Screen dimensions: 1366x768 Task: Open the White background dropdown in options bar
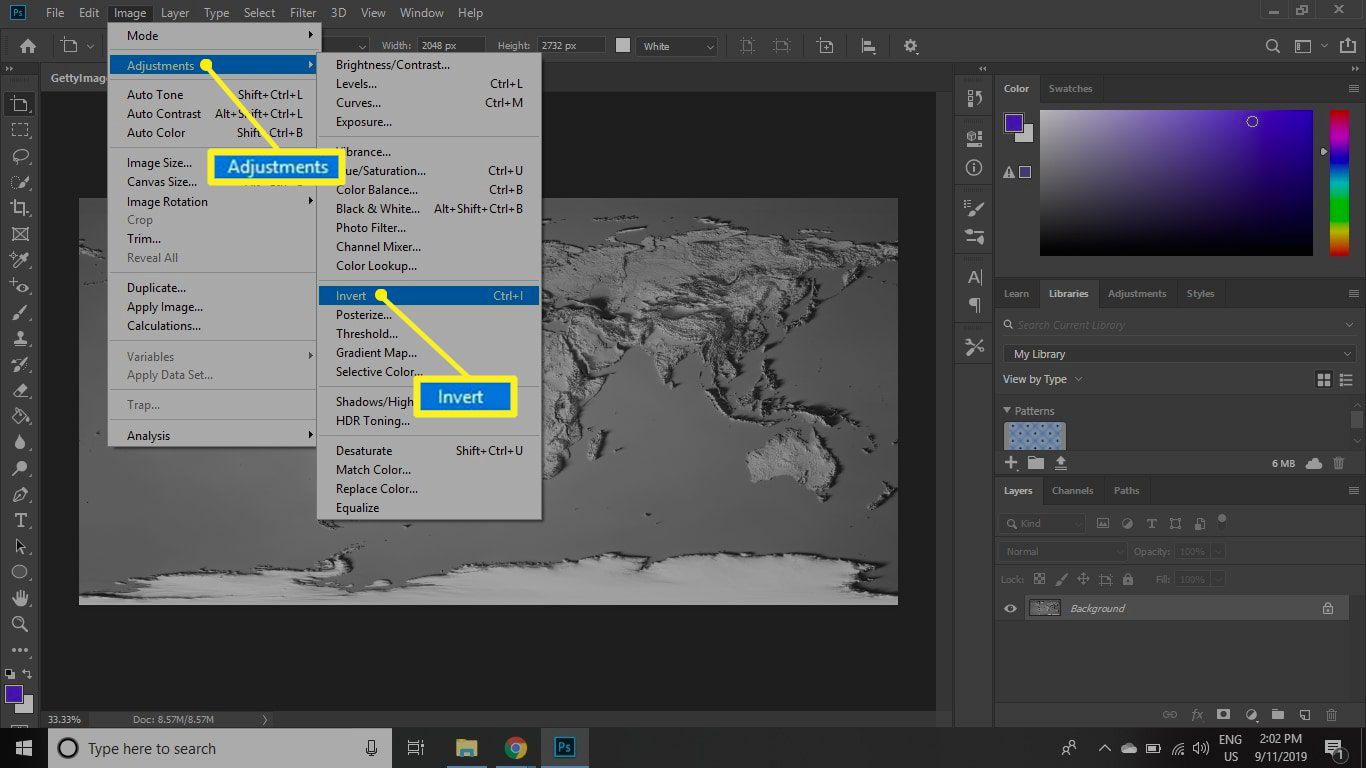tap(678, 46)
